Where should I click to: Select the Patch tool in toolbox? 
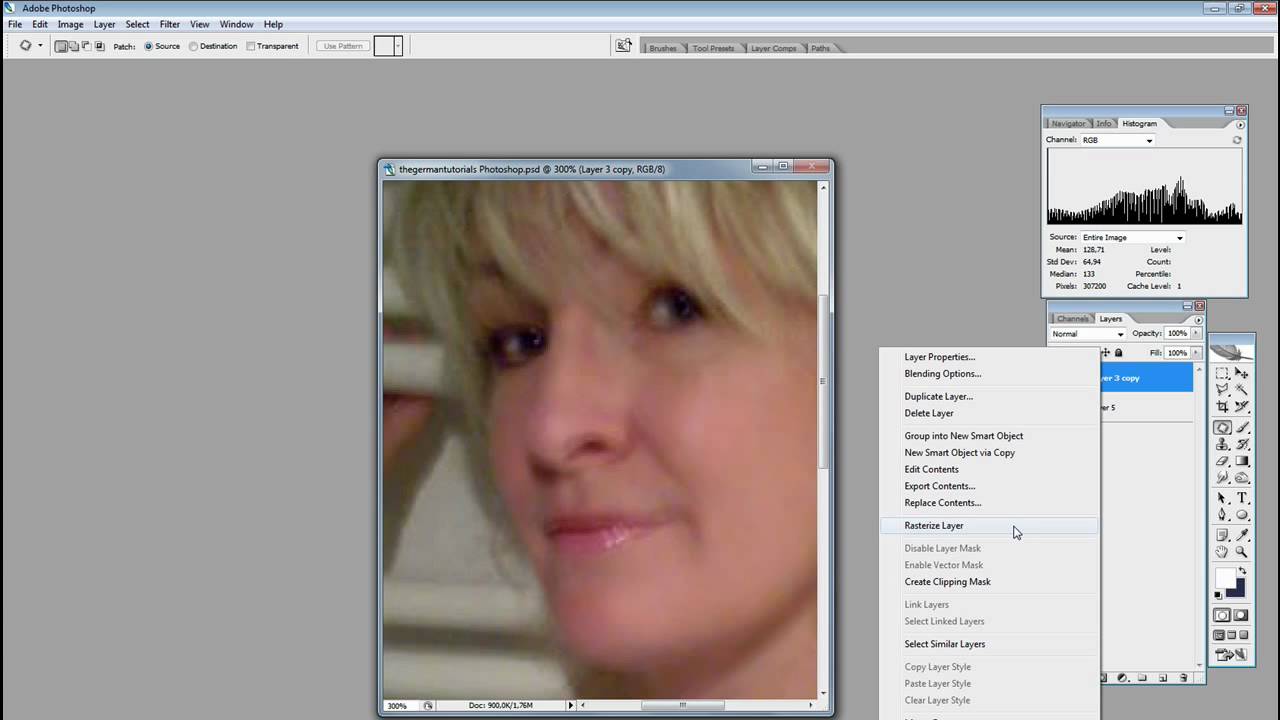tap(1222, 427)
